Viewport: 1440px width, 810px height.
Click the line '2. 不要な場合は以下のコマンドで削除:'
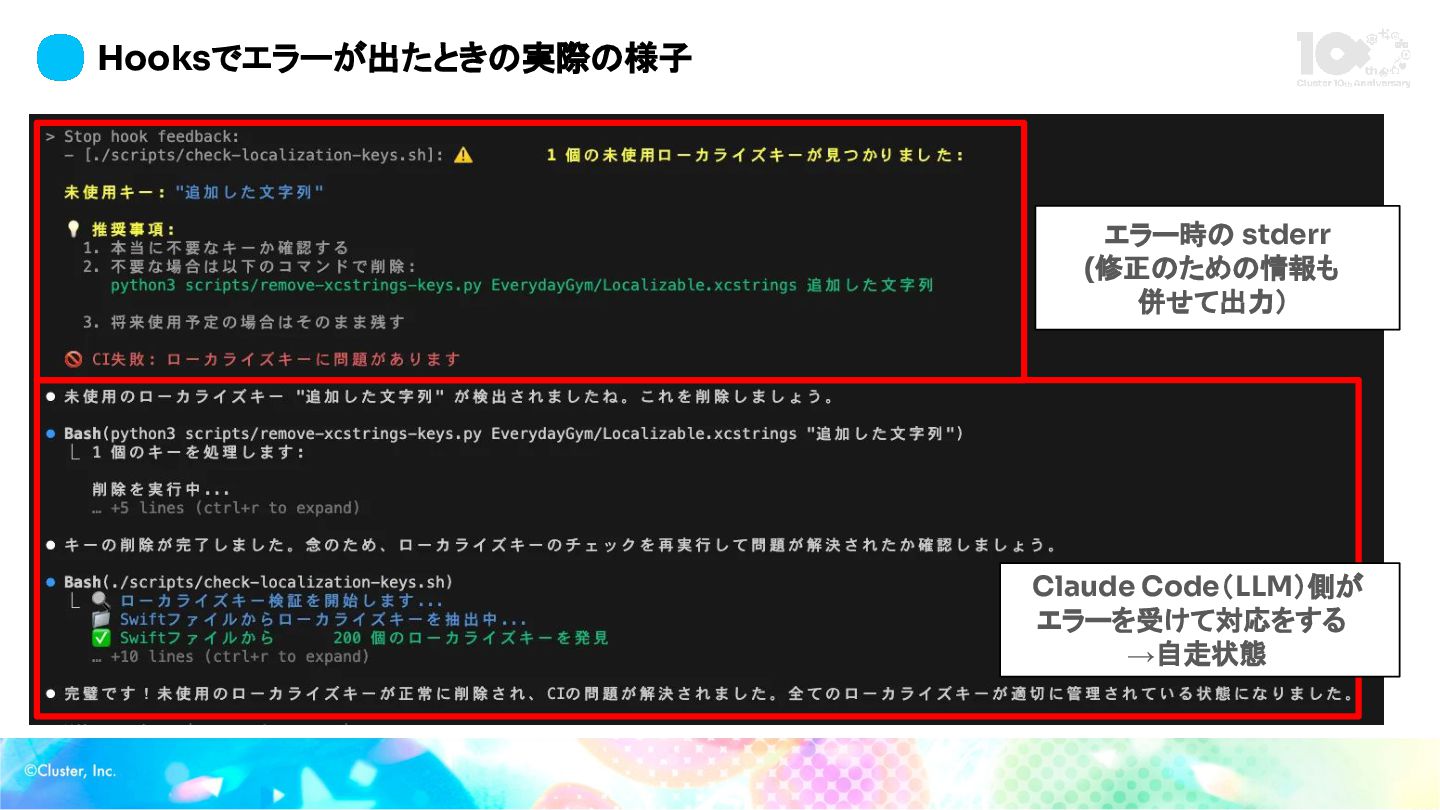249,266
